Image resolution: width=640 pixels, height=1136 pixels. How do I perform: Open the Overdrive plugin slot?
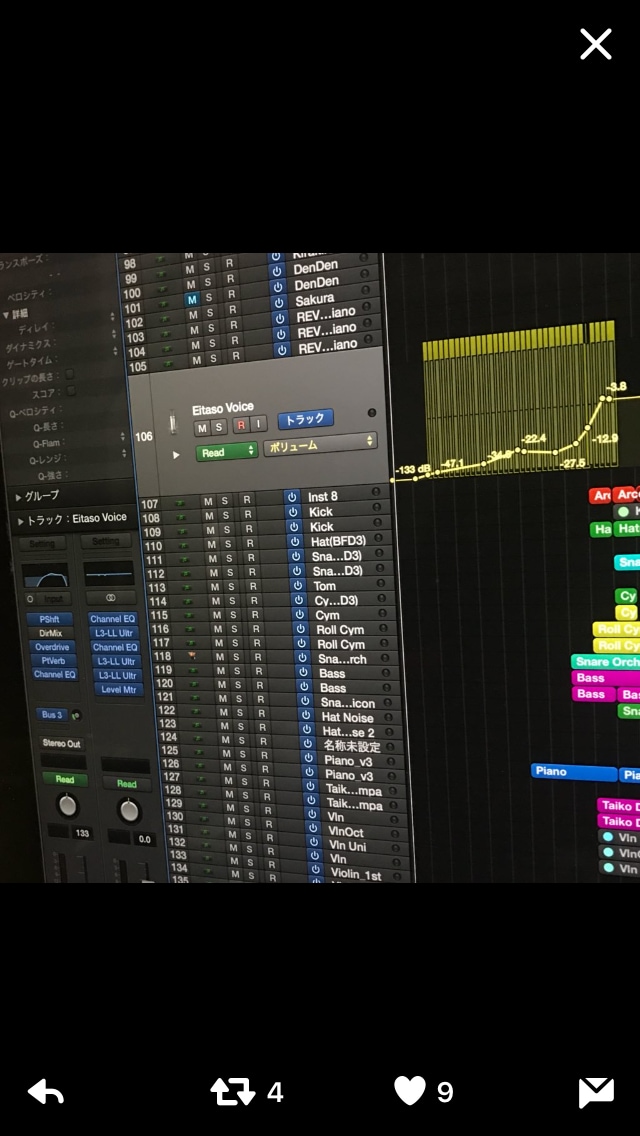click(x=51, y=647)
